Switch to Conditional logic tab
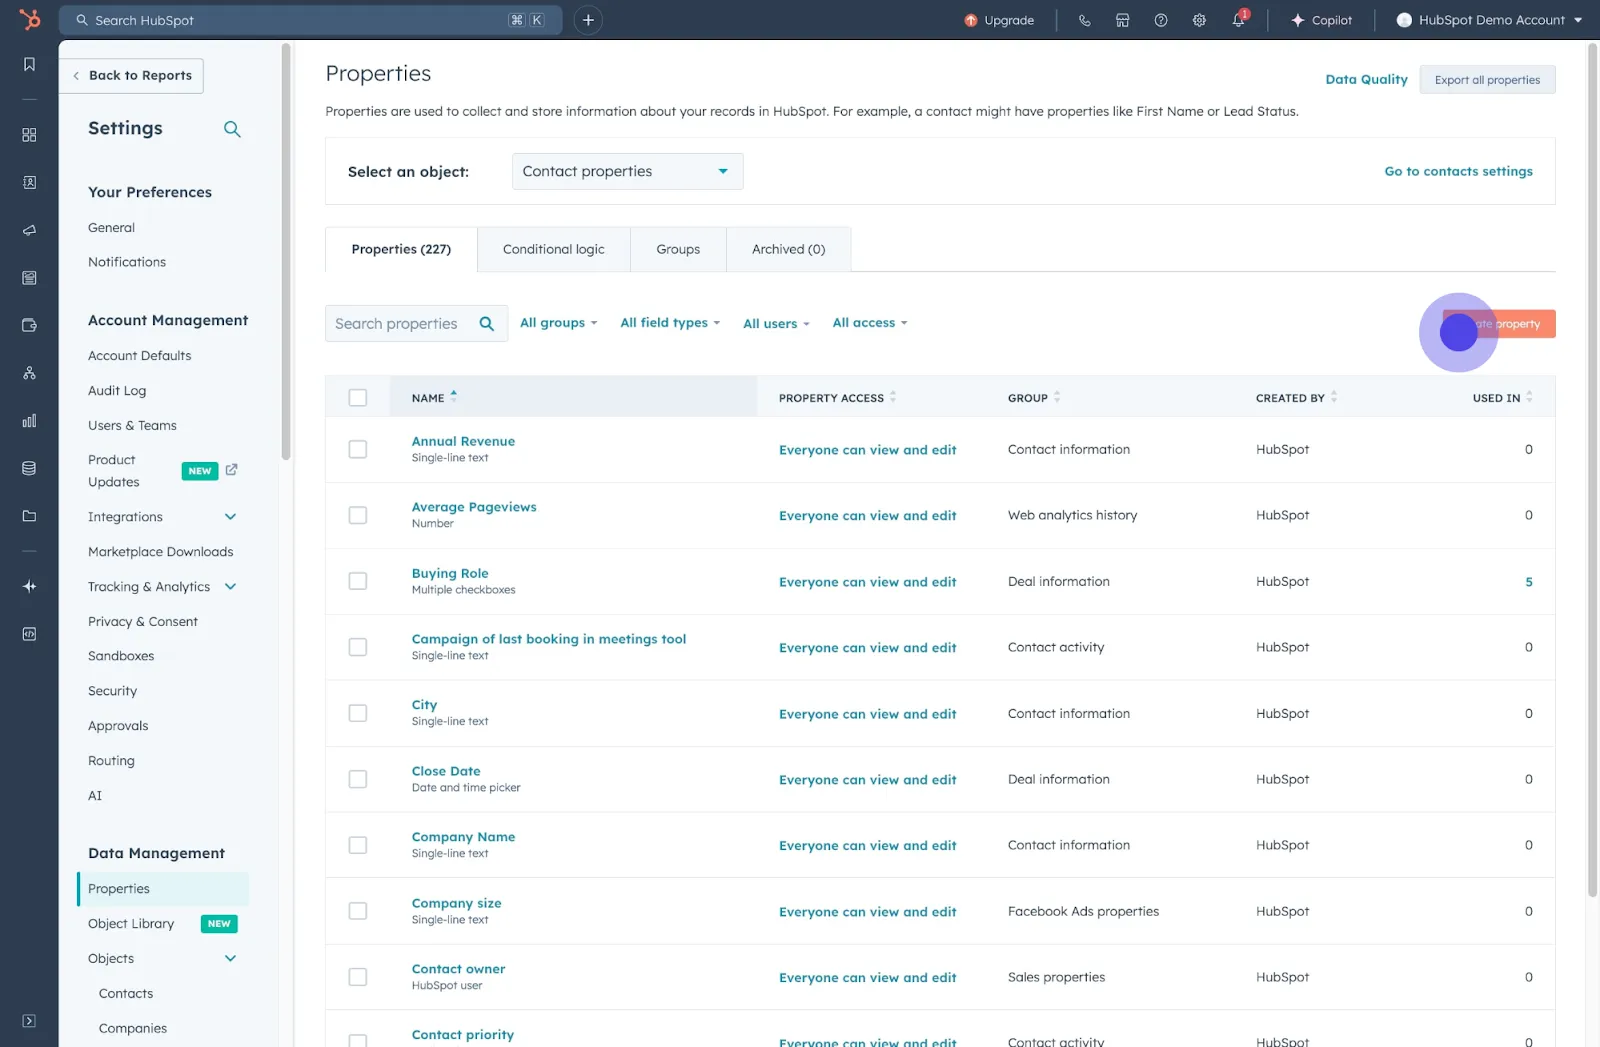Image resolution: width=1600 pixels, height=1047 pixels. 553,249
